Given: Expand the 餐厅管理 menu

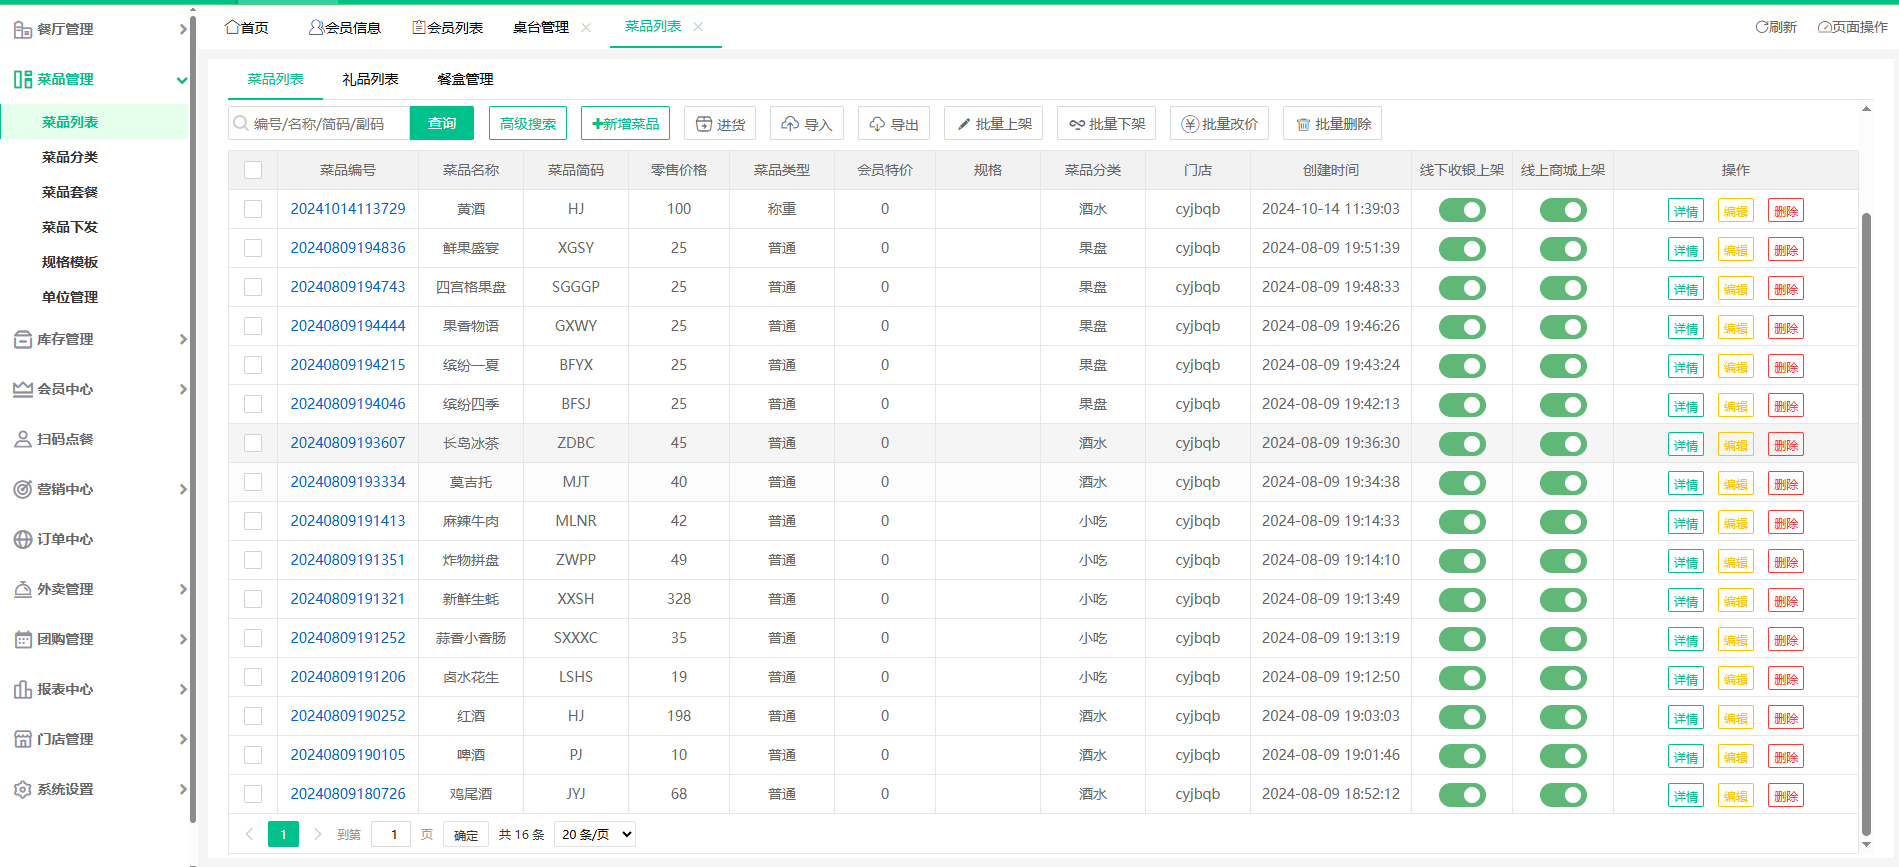Looking at the screenshot, I should point(182,29).
